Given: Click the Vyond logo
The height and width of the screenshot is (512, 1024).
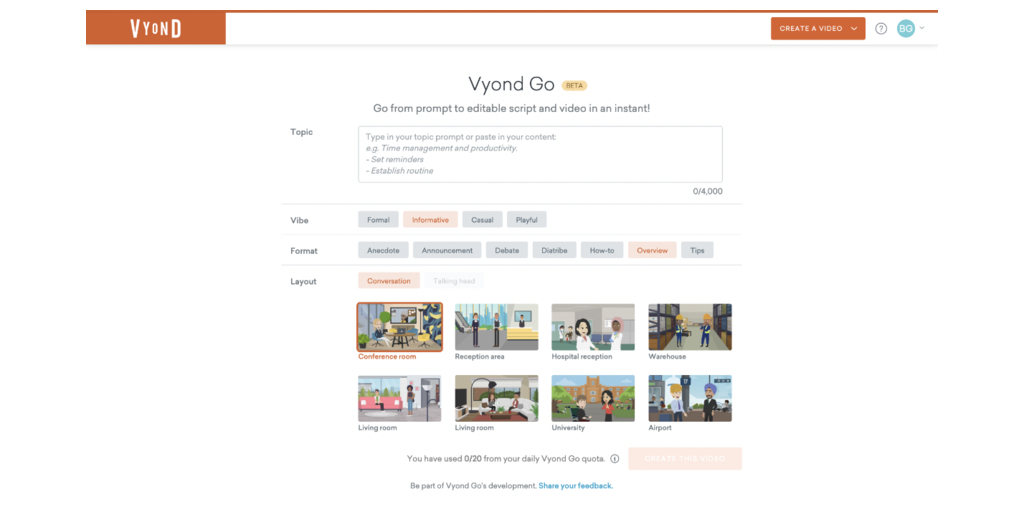Looking at the screenshot, I should pyautogui.click(x=156, y=29).
